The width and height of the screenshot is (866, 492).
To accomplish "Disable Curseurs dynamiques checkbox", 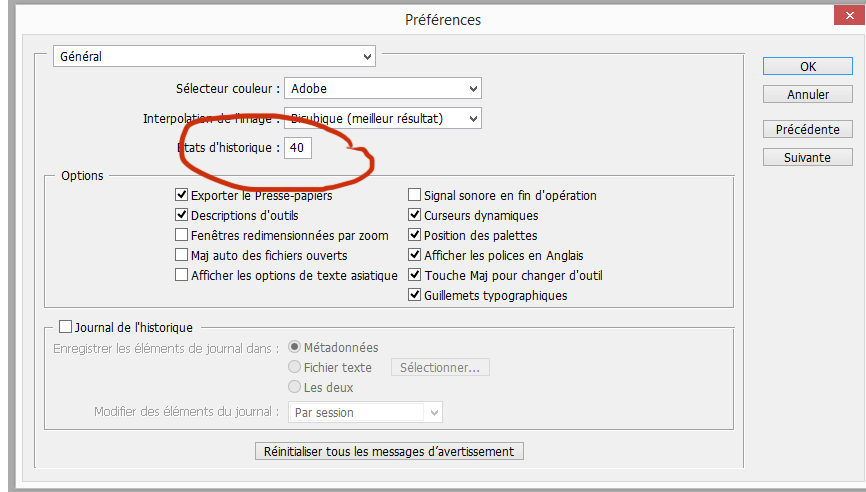I will pyautogui.click(x=415, y=215).
